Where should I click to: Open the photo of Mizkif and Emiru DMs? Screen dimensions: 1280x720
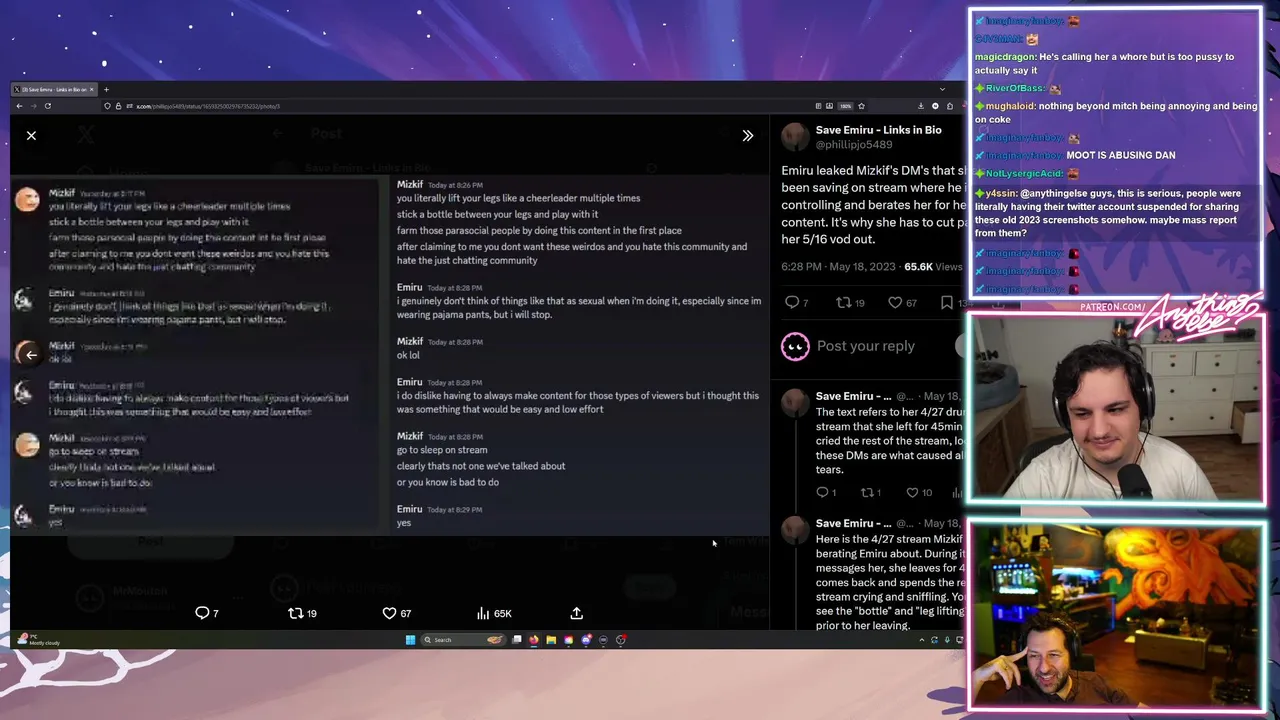389,355
